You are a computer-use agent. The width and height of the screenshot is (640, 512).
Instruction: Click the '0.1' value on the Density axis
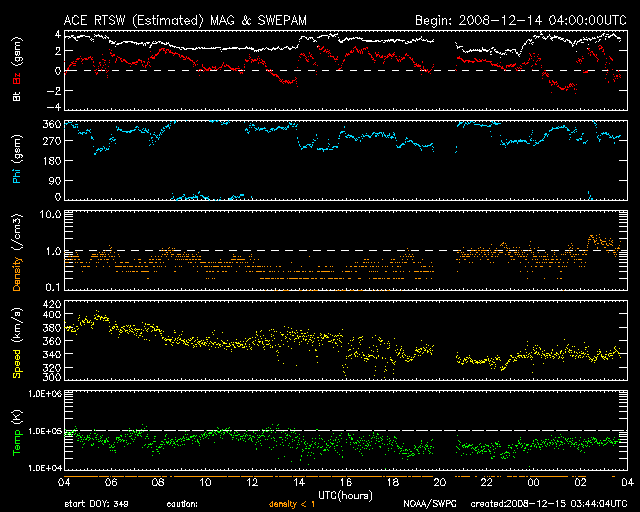53,287
